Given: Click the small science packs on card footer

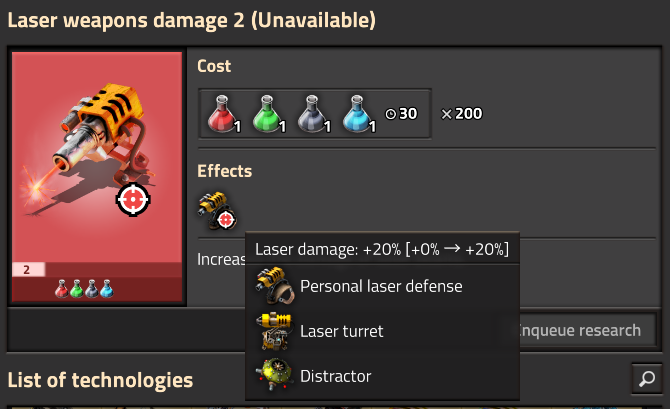Looking at the screenshot, I should click(84, 288).
